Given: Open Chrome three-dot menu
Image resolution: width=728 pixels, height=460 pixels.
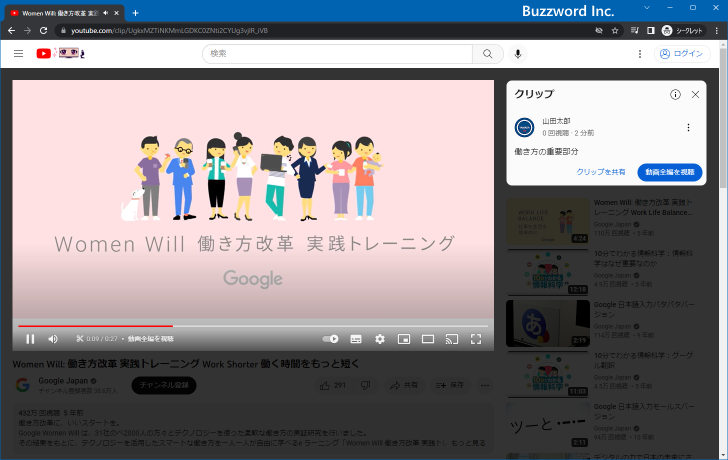Looking at the screenshot, I should (716, 31).
